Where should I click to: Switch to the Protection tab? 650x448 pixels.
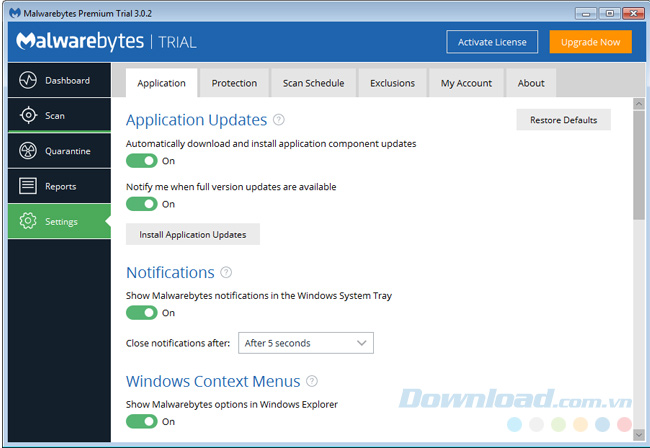point(234,83)
